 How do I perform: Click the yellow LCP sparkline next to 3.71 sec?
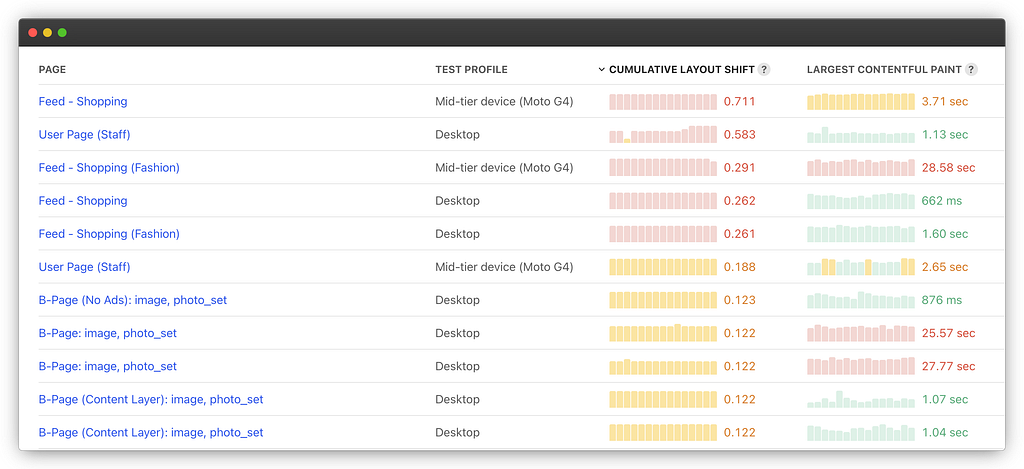[x=861, y=101]
